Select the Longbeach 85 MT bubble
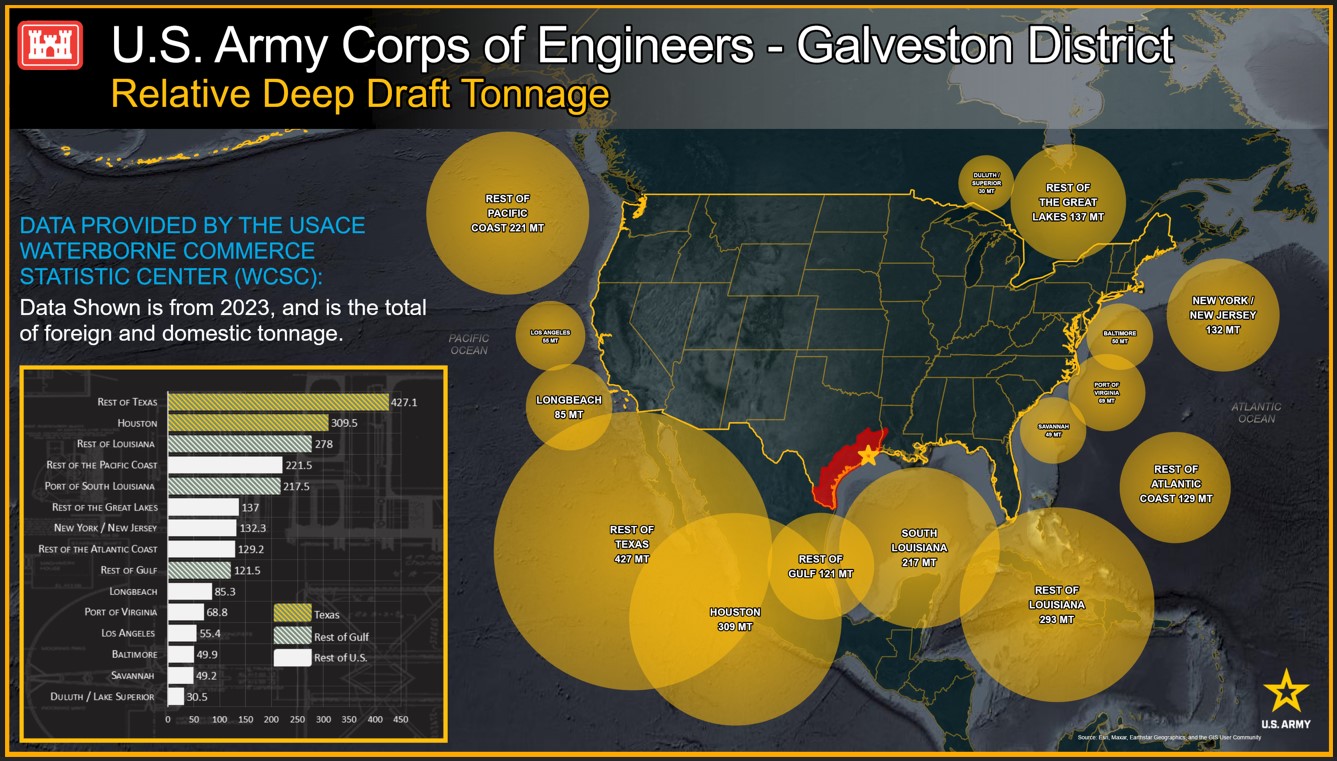The width and height of the screenshot is (1337, 761). click(568, 406)
